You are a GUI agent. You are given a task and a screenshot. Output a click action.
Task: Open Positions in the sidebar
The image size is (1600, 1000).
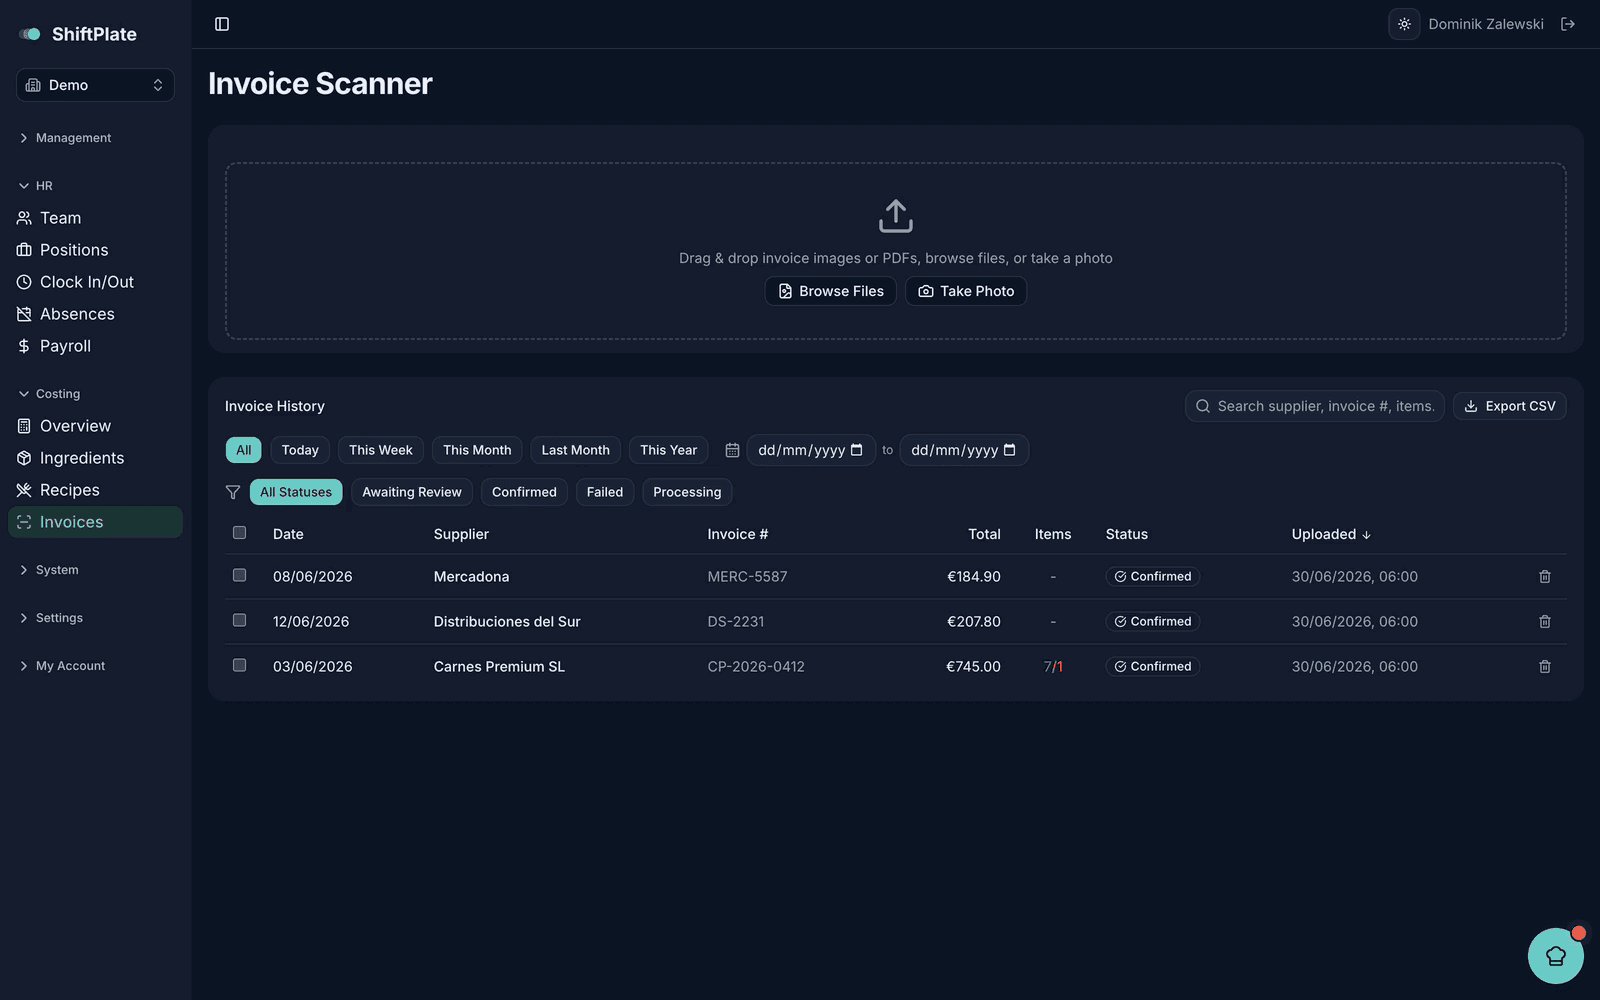point(95,250)
